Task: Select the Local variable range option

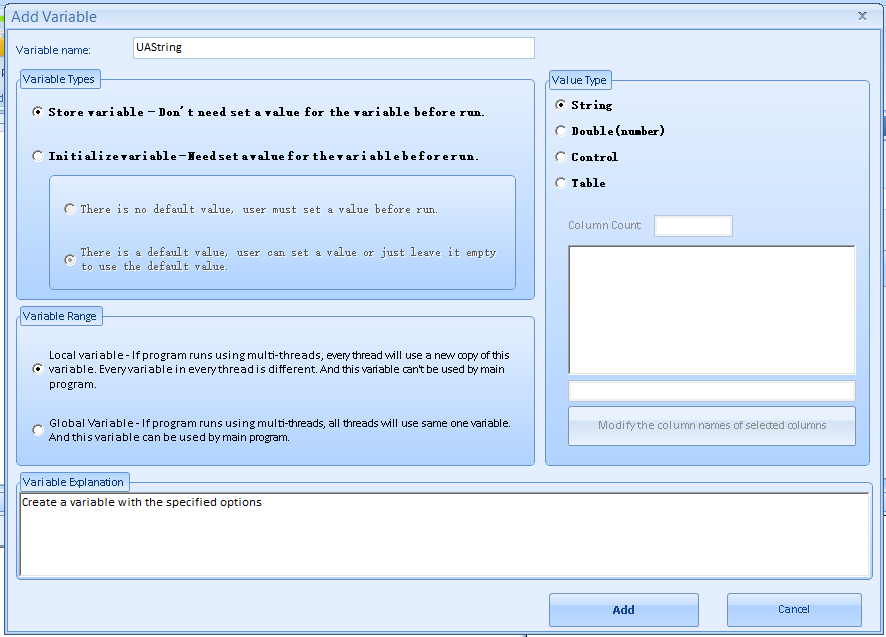Action: 39,369
